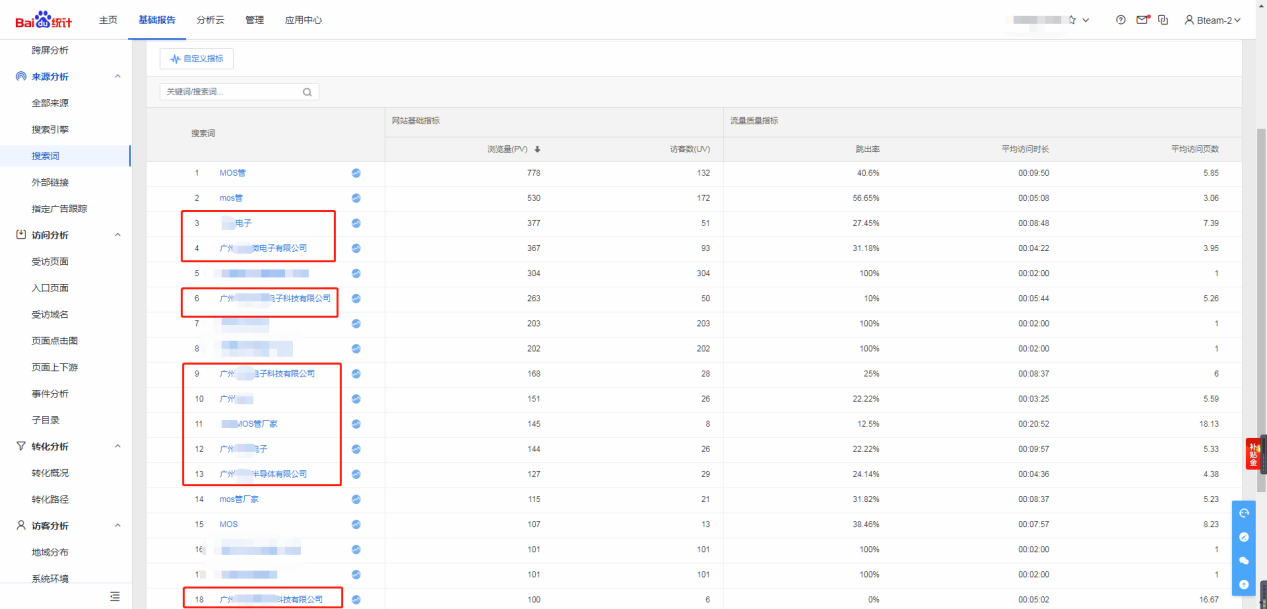Click the blue trend icon beside MOS管 row 1
The width and height of the screenshot is (1267, 609).
[356, 173]
